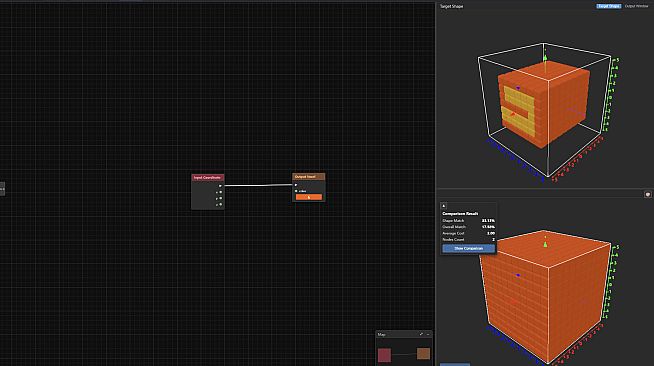Image resolution: width=654 pixels, height=366 pixels.
Task: Switch to the Target Shape tab
Action: [609, 6]
